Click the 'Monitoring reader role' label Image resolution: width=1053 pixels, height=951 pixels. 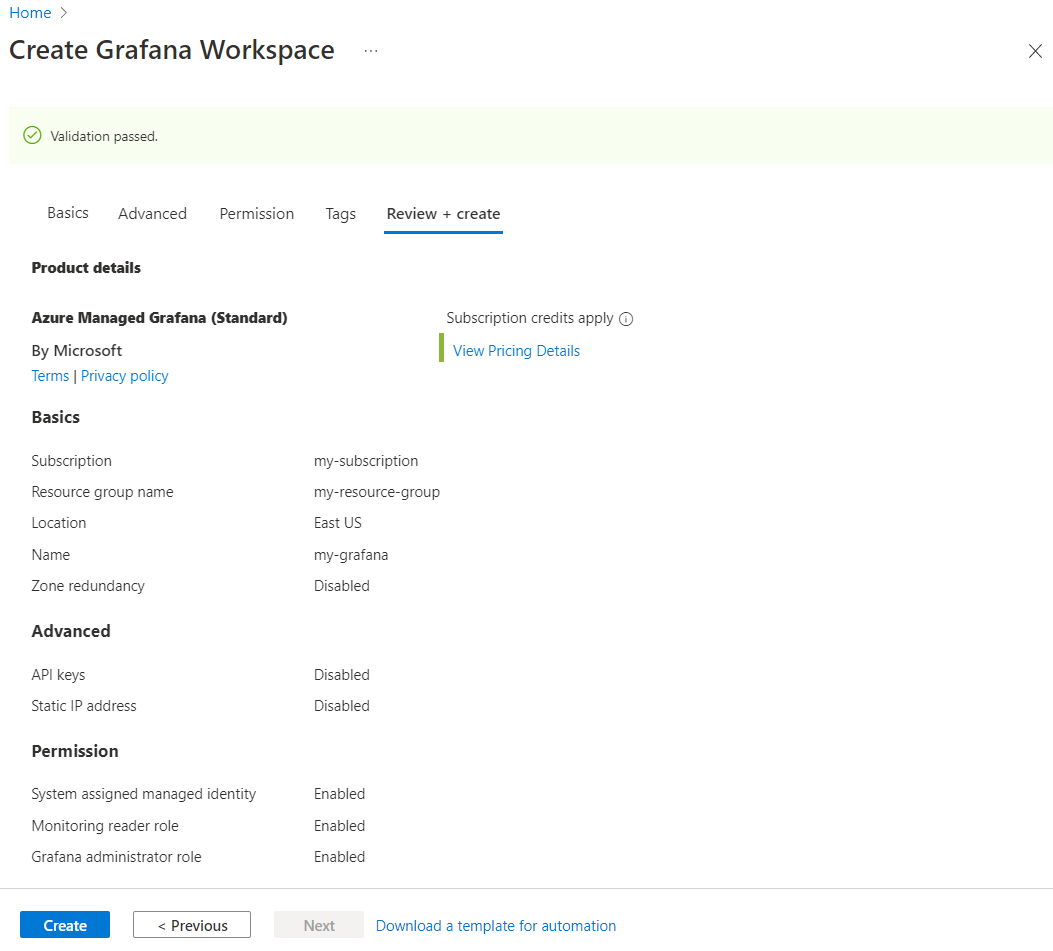tap(105, 826)
